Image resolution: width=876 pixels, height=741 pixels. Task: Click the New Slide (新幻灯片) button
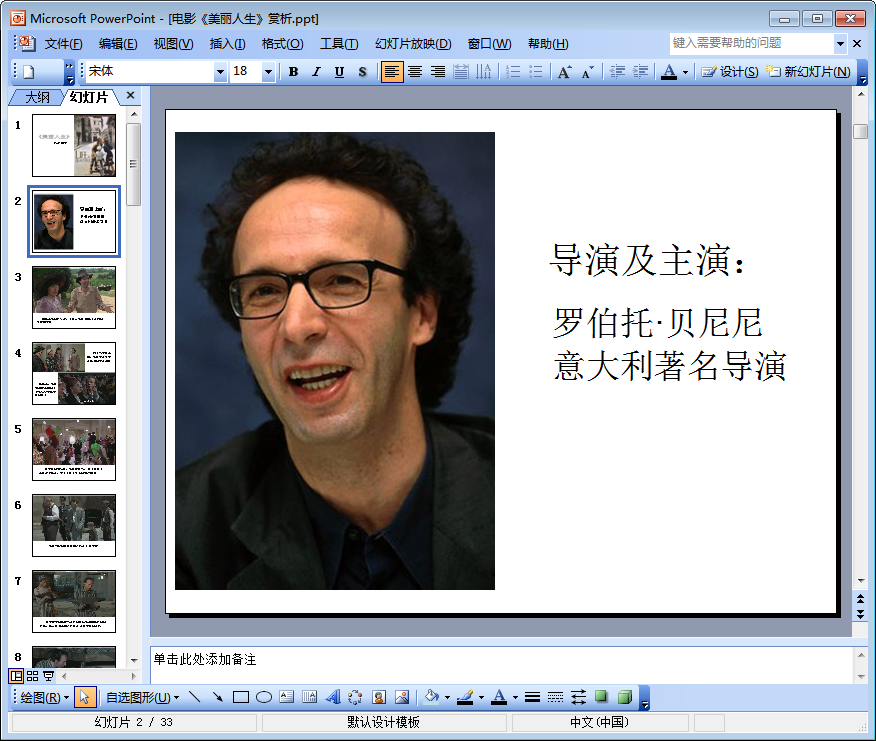point(808,72)
